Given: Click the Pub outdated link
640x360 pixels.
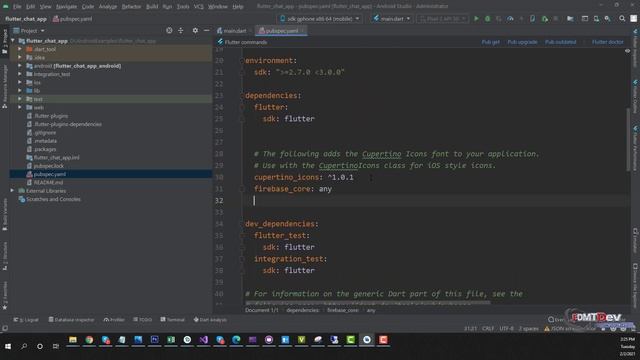Looking at the screenshot, I should (560, 42).
